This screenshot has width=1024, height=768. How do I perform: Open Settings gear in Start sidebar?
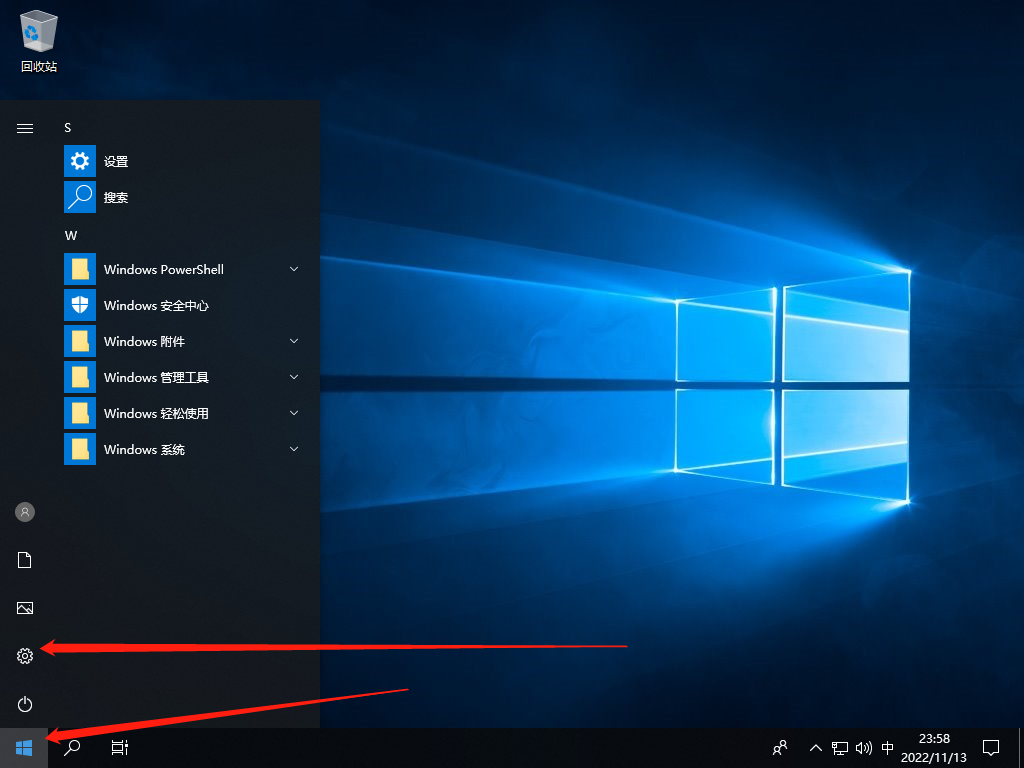coord(25,656)
